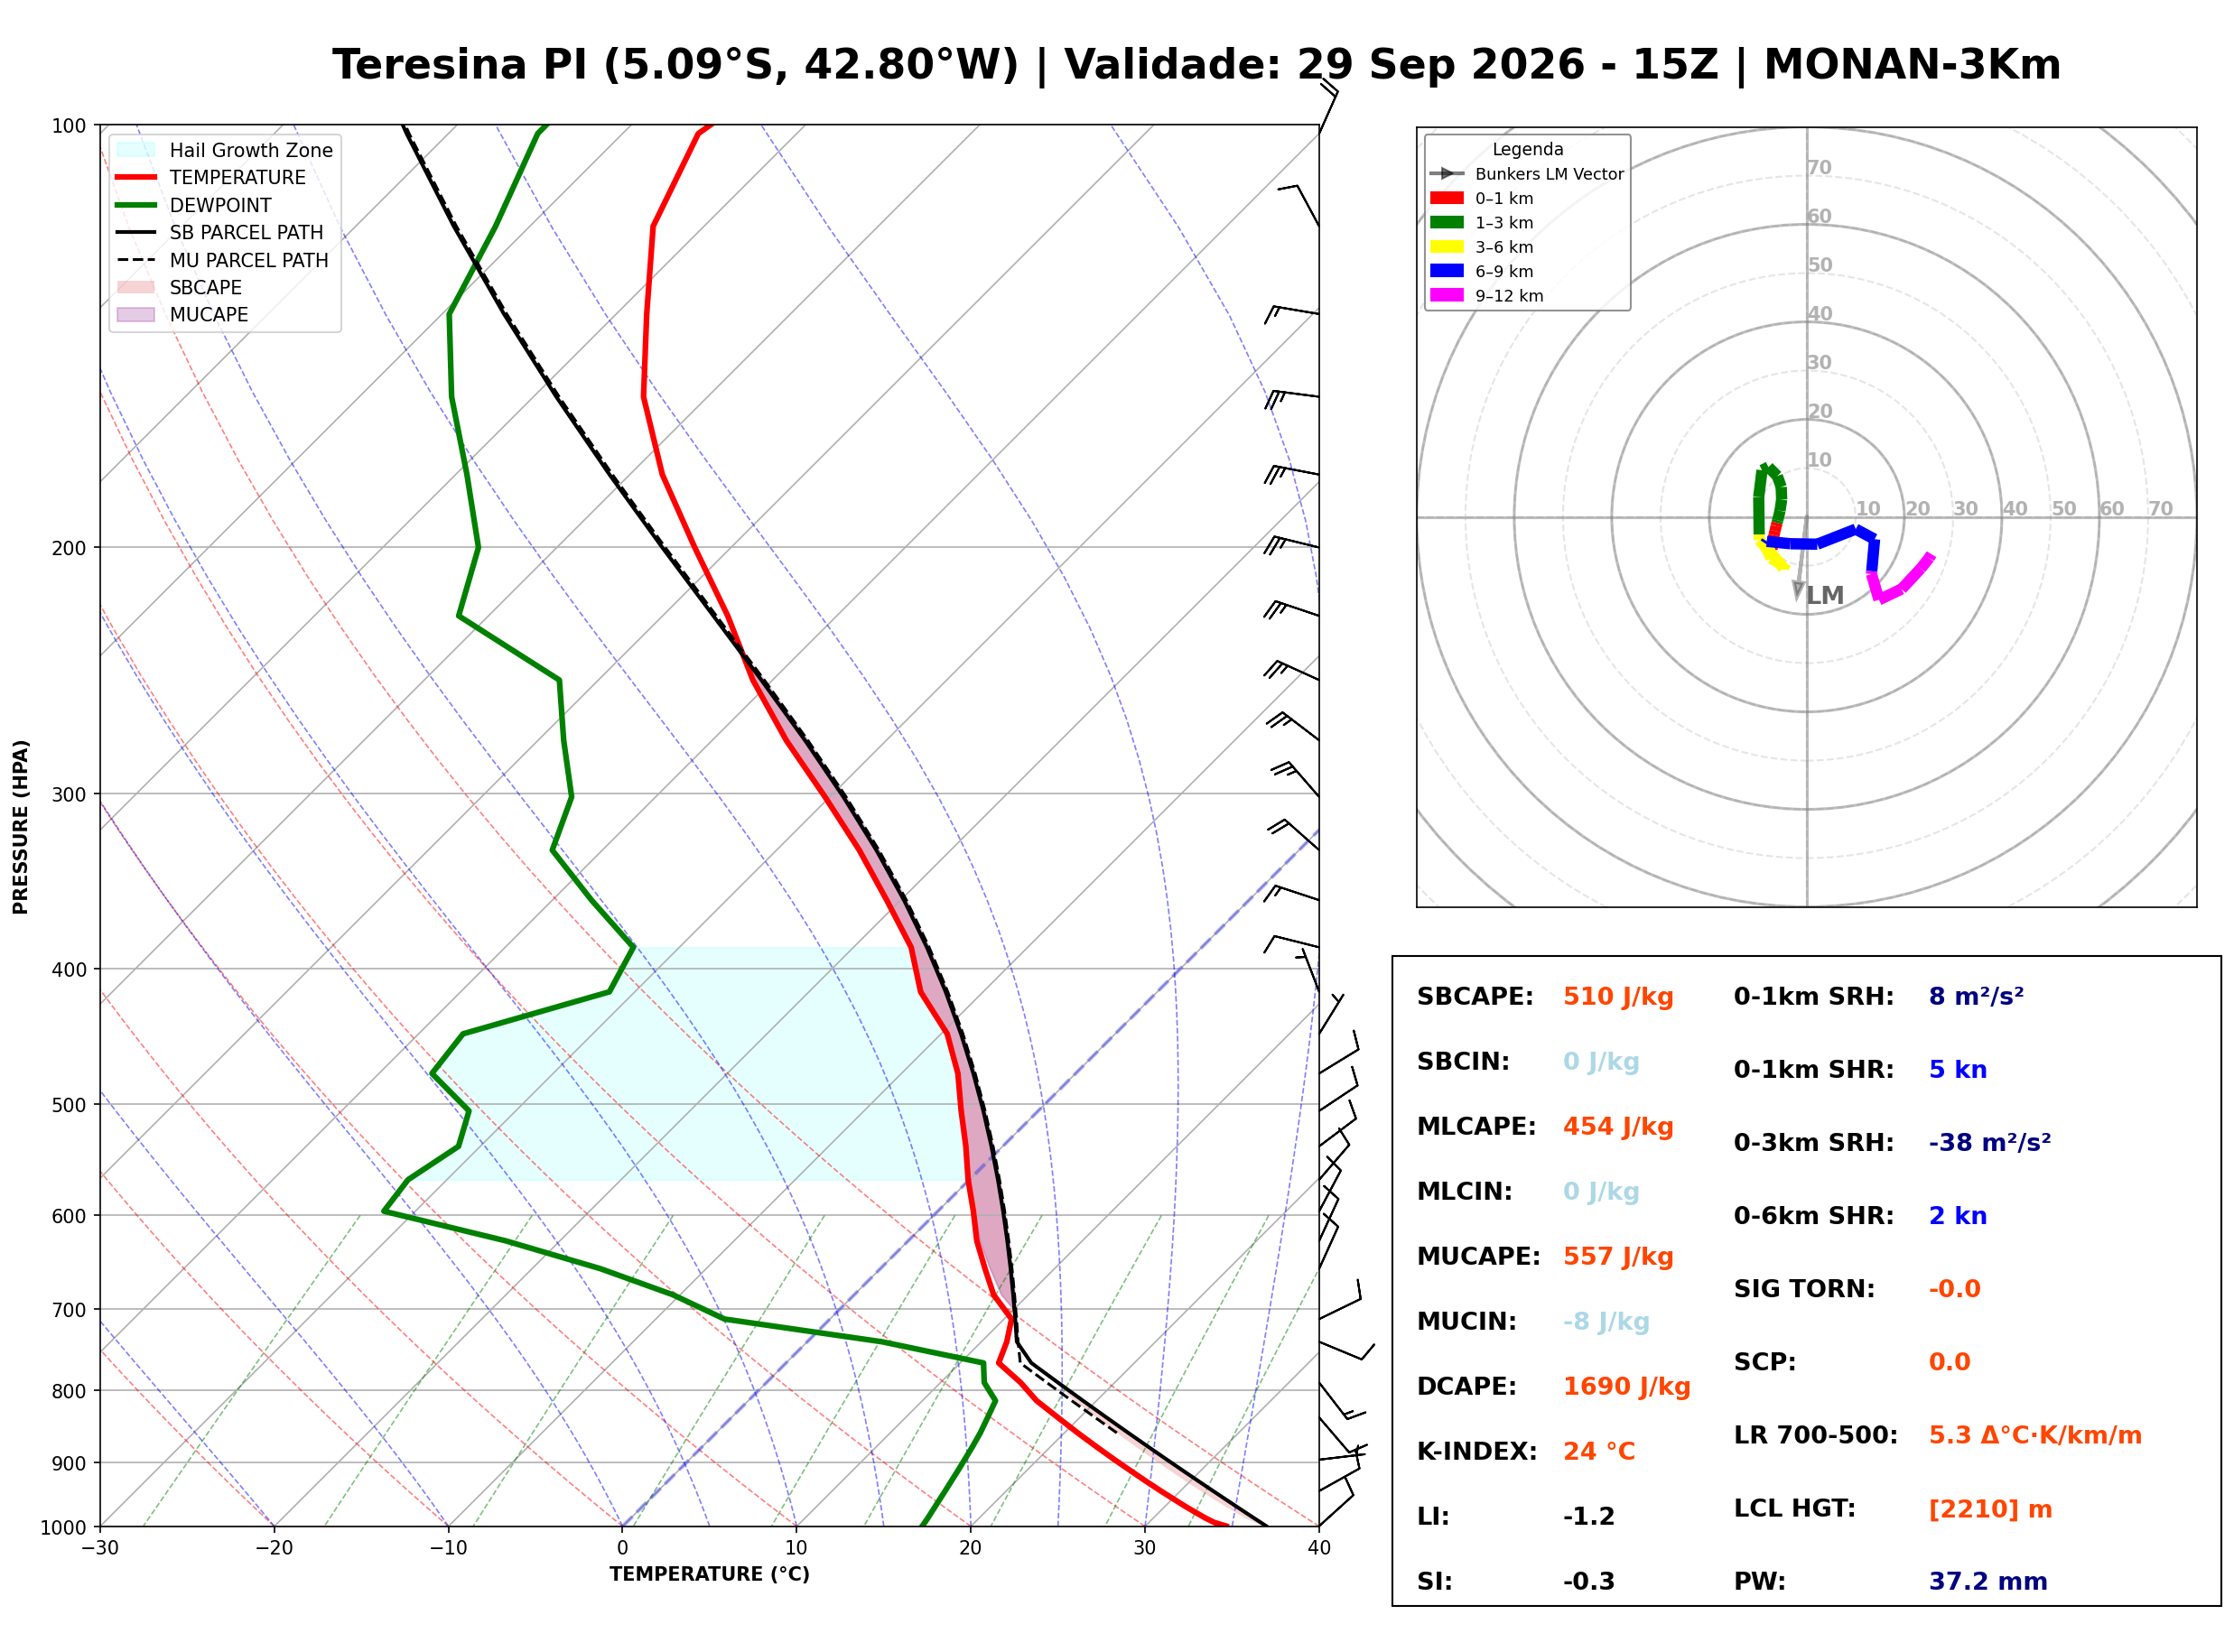Click the green 1–3 km hodograph legend swatch
The image size is (2234, 1652).
1447,222
